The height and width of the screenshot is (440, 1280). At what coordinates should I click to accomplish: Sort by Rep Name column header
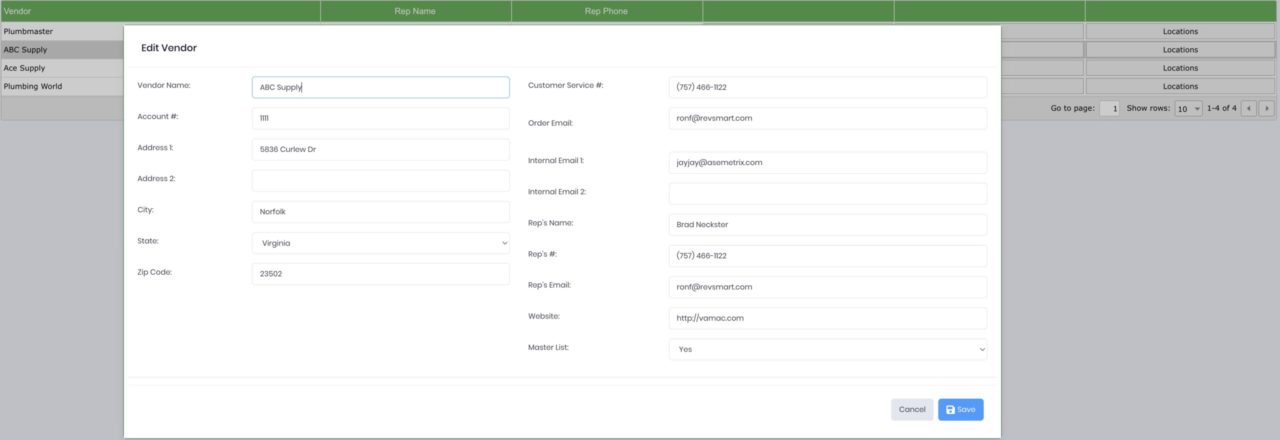(x=416, y=11)
